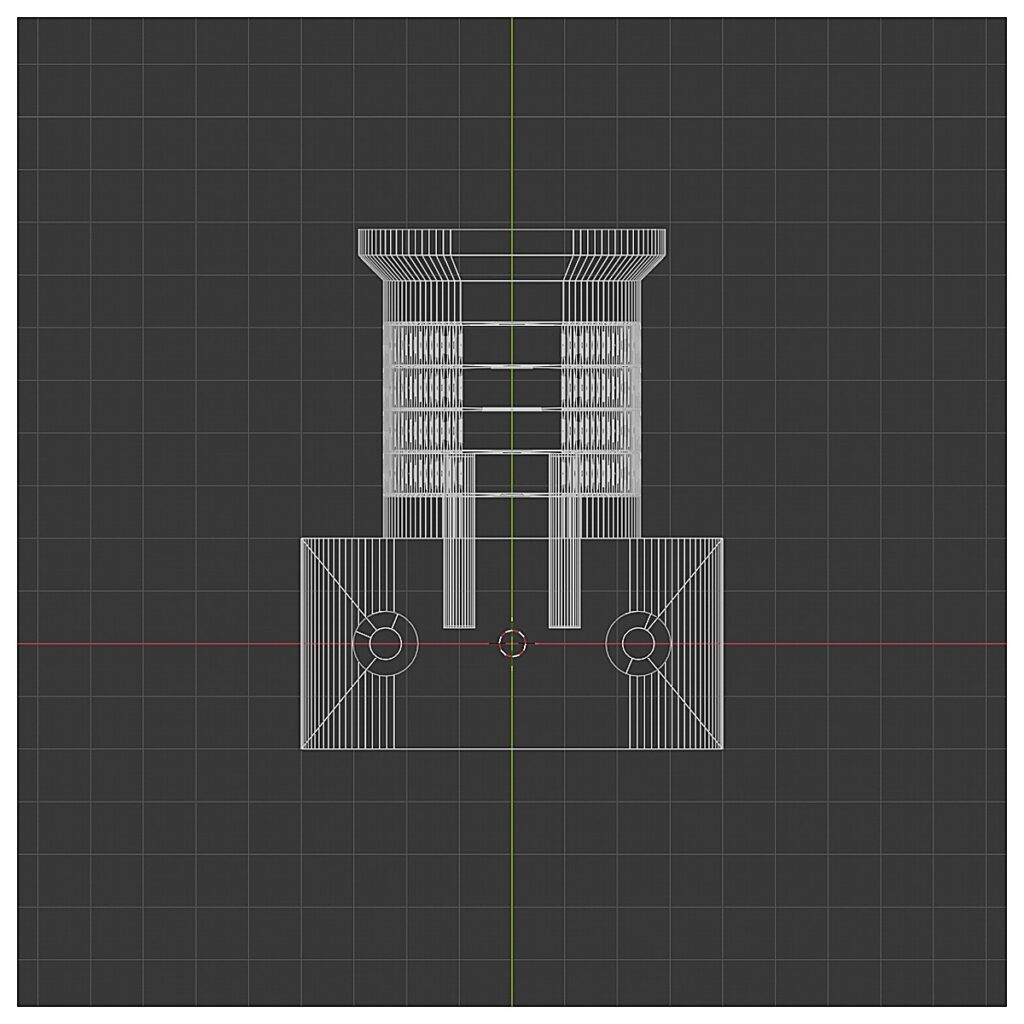The image size is (1024, 1024).
Task: Select the right circular bolt hole
Action: point(639,643)
